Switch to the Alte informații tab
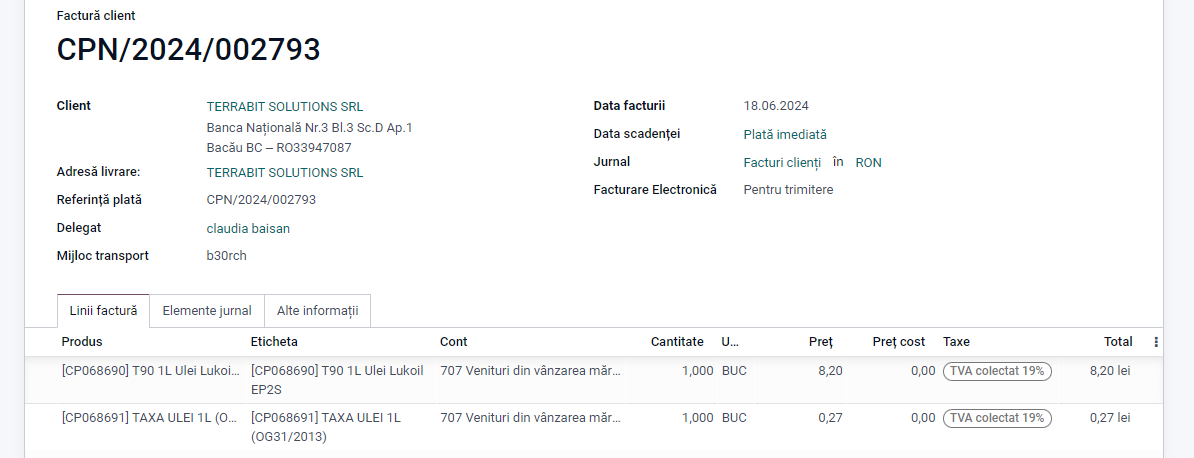1194x458 pixels. (318, 311)
